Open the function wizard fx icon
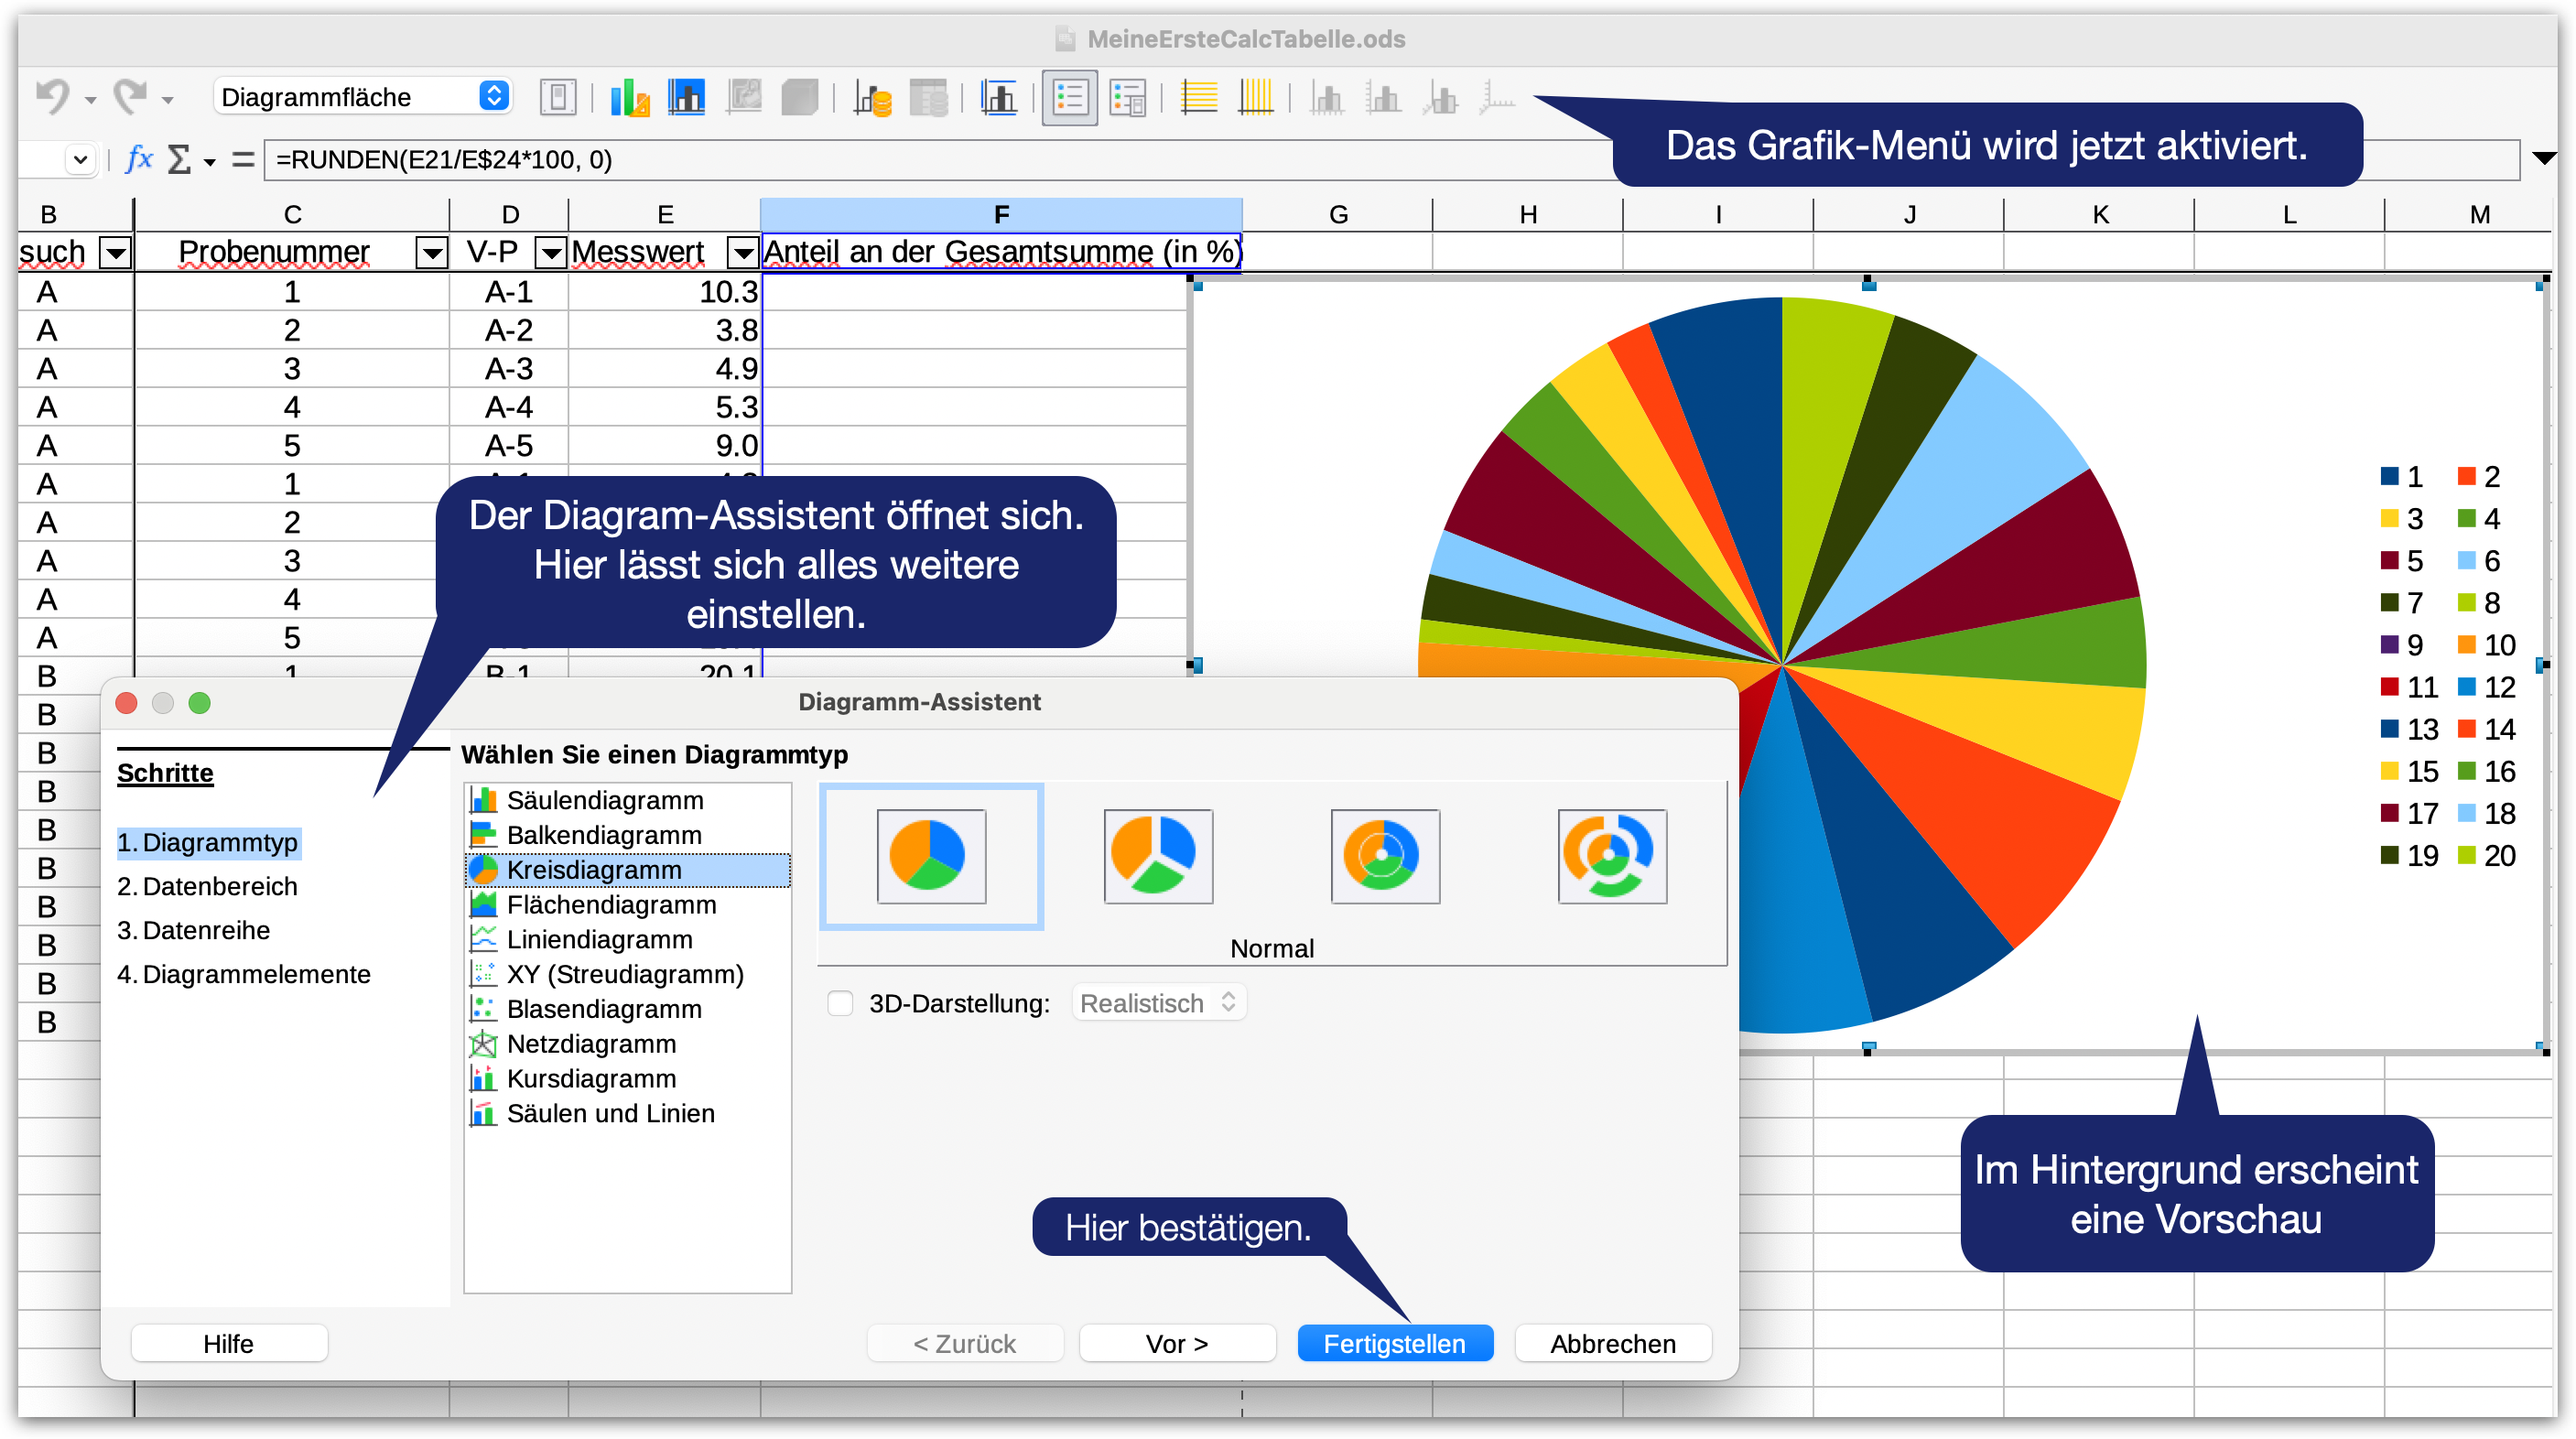The height and width of the screenshot is (1439, 2576). click(x=139, y=159)
